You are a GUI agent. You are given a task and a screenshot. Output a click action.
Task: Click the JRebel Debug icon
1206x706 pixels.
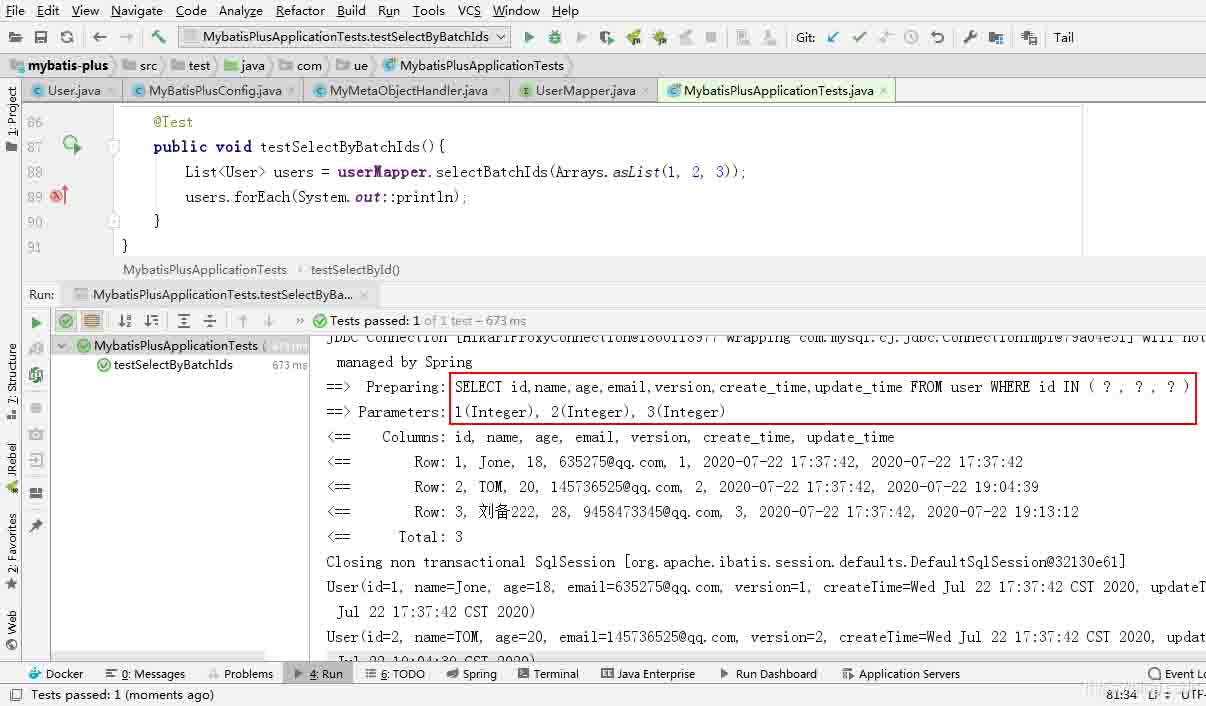point(659,37)
